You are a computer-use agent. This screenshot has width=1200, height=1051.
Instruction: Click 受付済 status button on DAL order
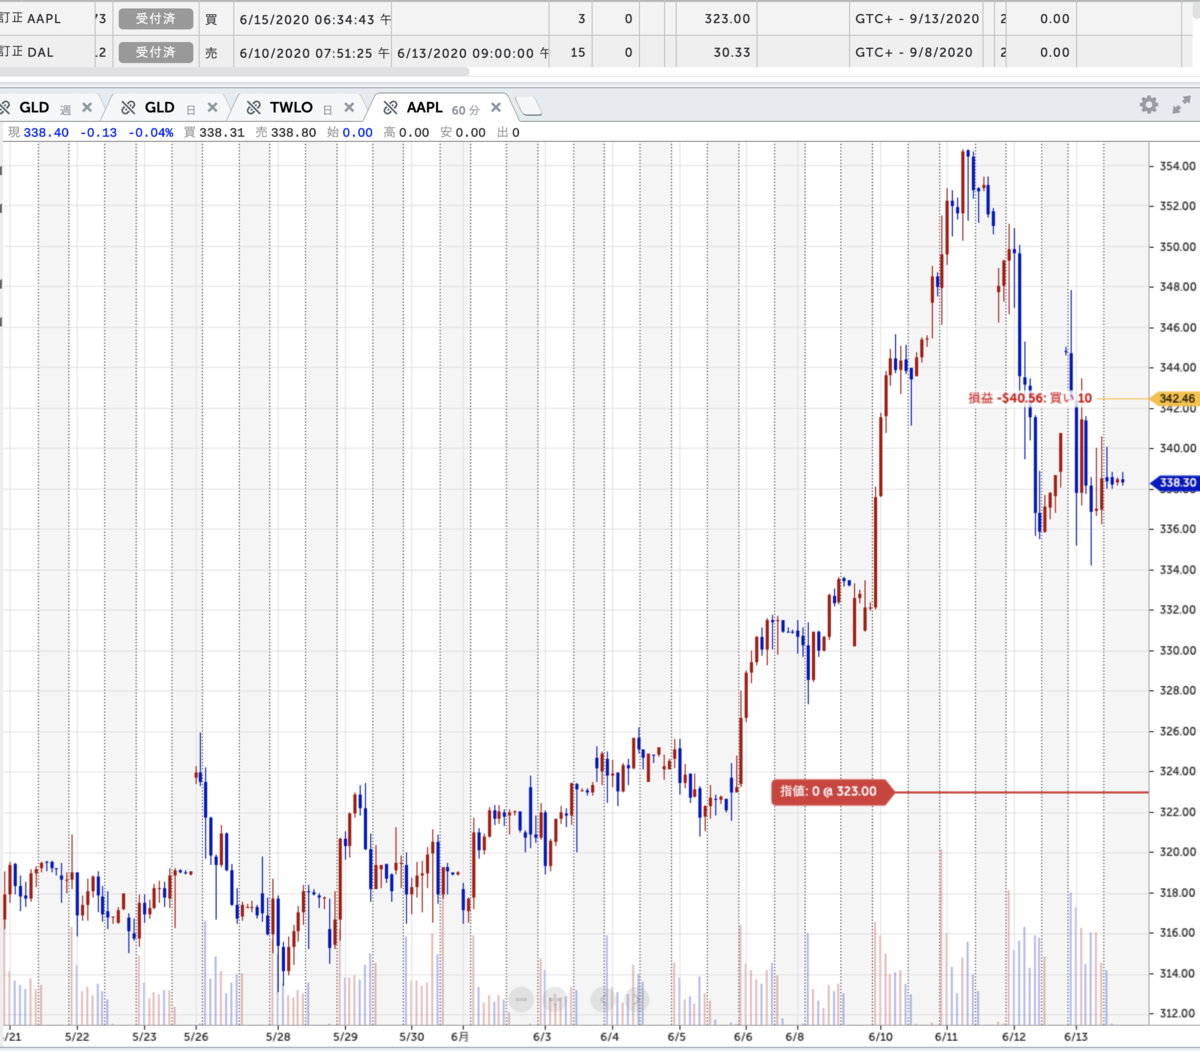pyautogui.click(x=155, y=52)
